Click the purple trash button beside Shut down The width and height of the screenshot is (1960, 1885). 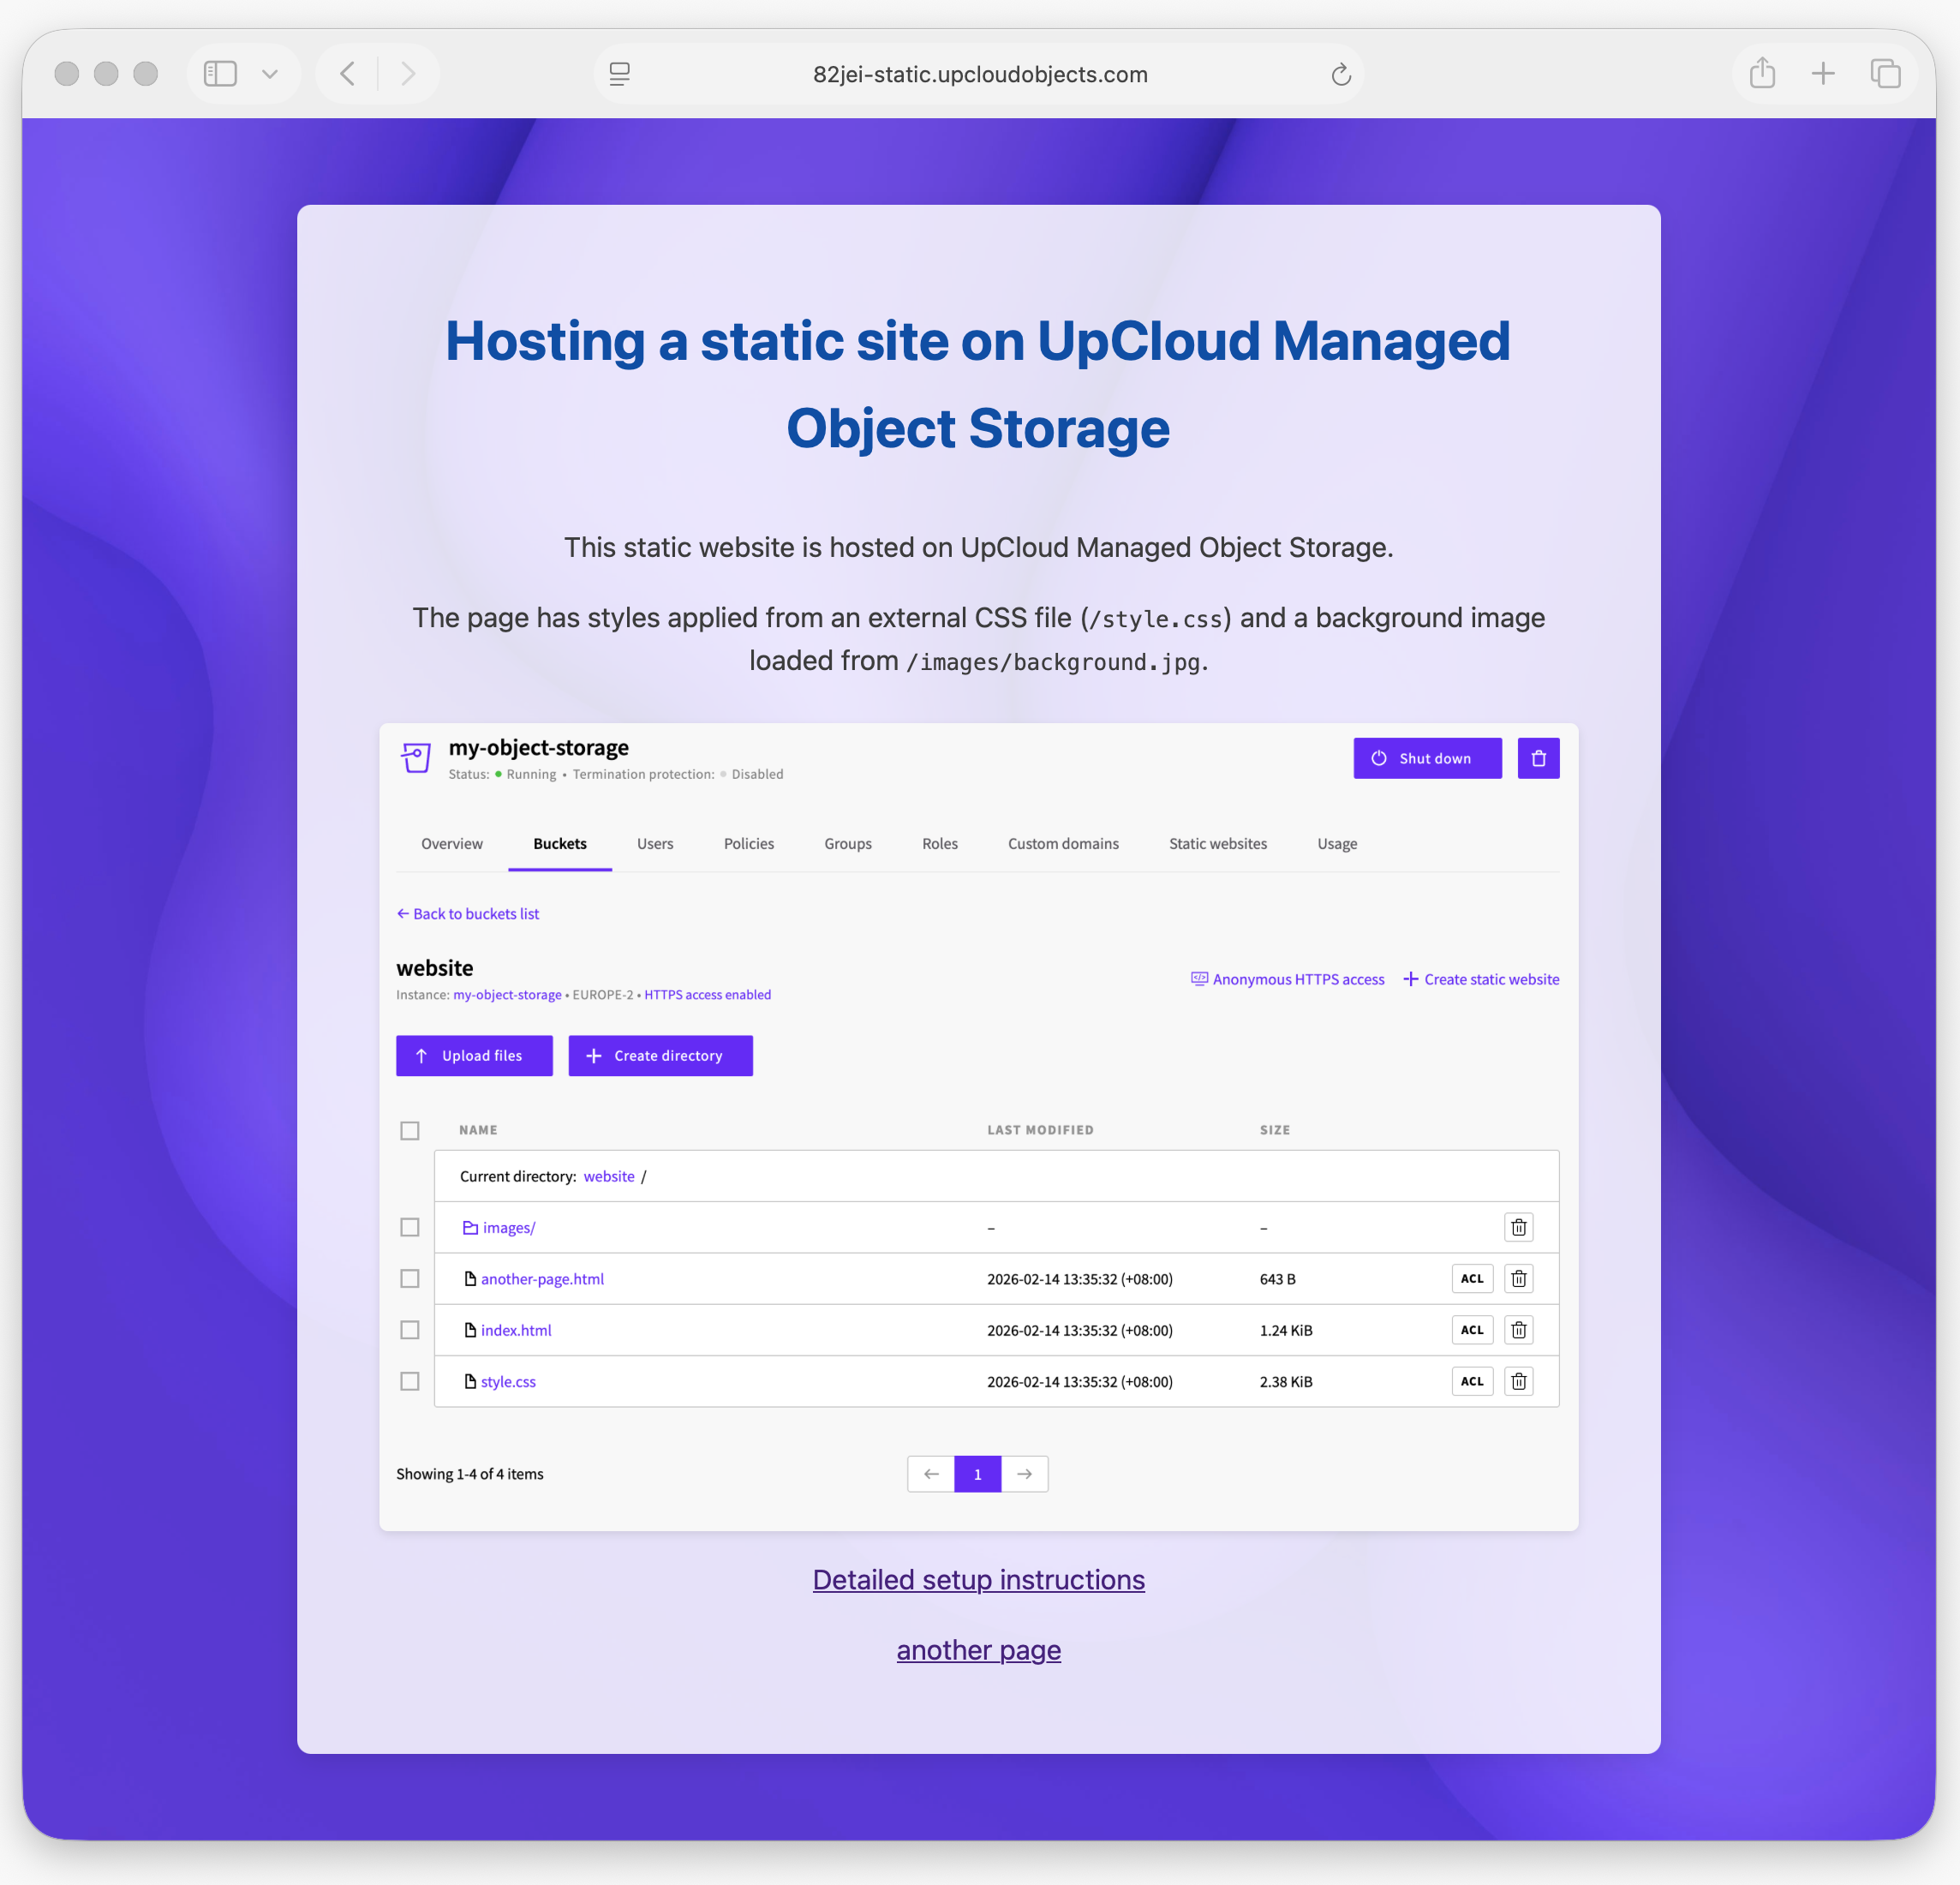click(1538, 758)
